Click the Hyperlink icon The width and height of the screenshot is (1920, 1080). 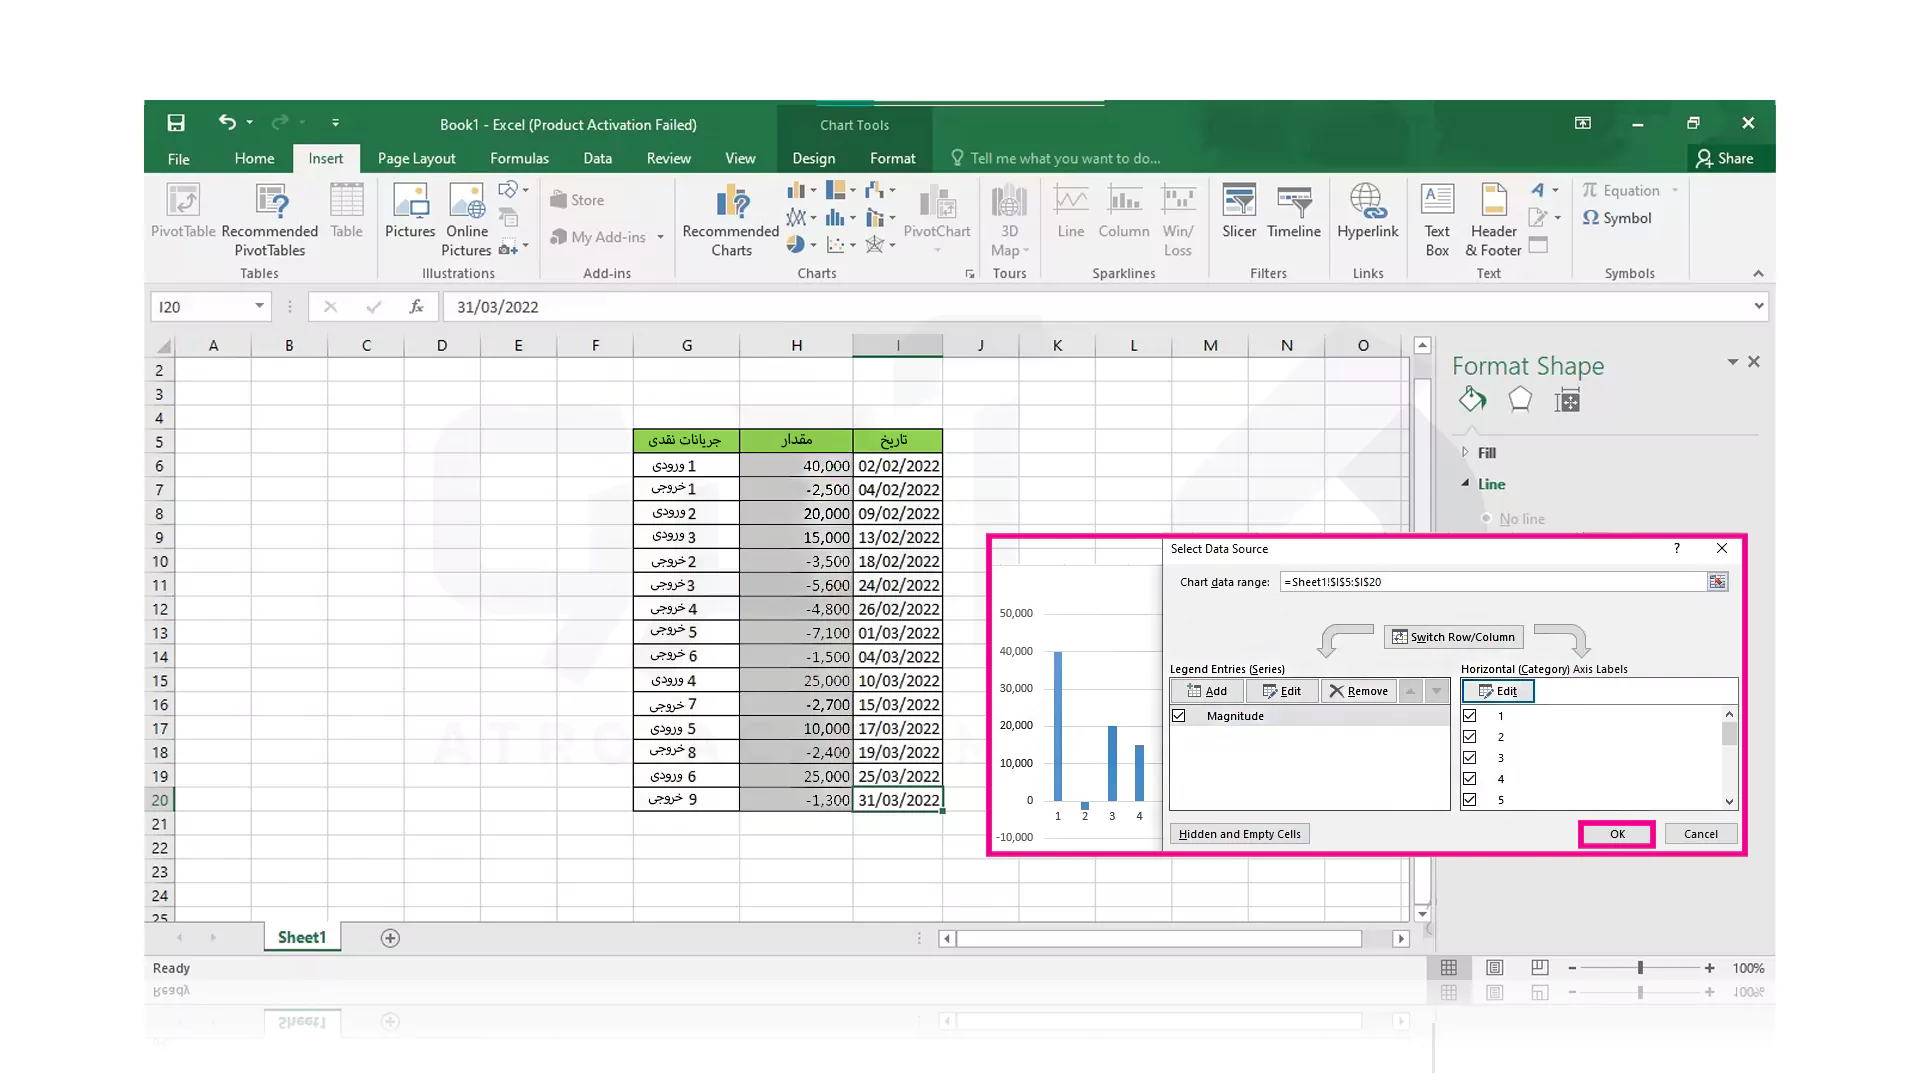(1367, 212)
